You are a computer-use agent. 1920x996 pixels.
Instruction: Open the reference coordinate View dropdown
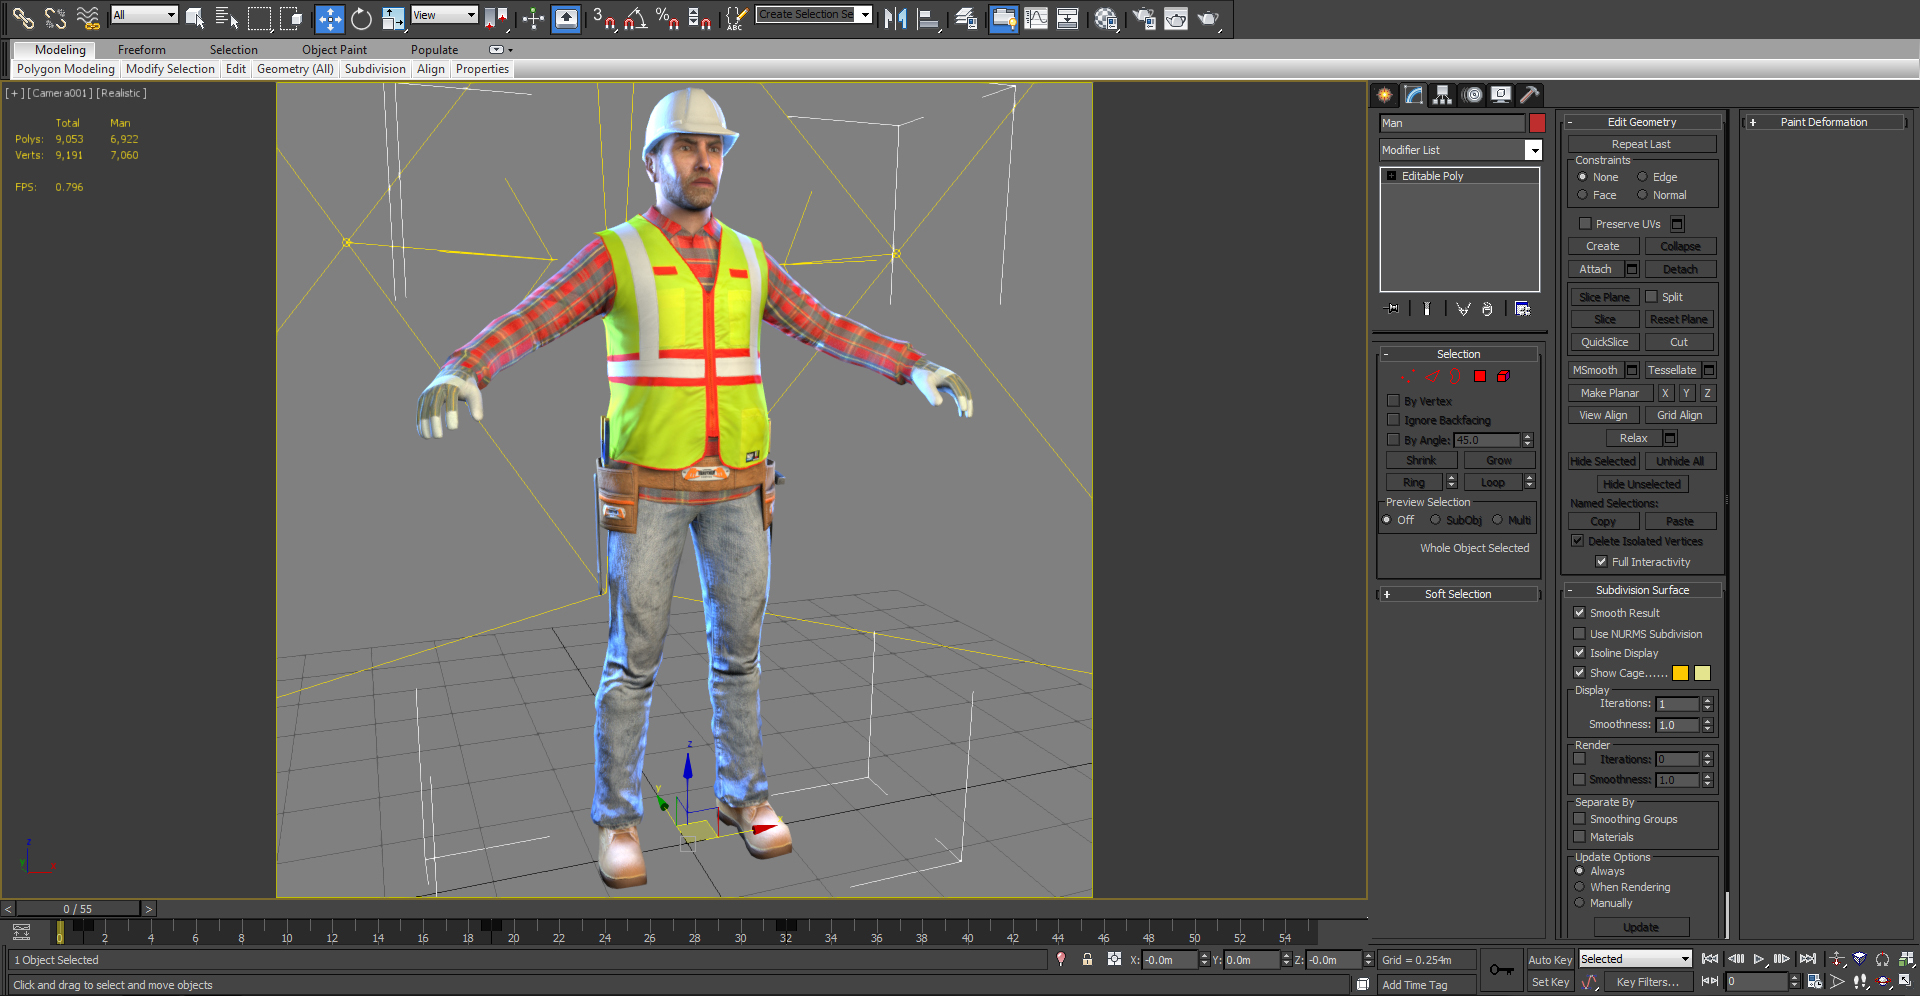coord(445,15)
